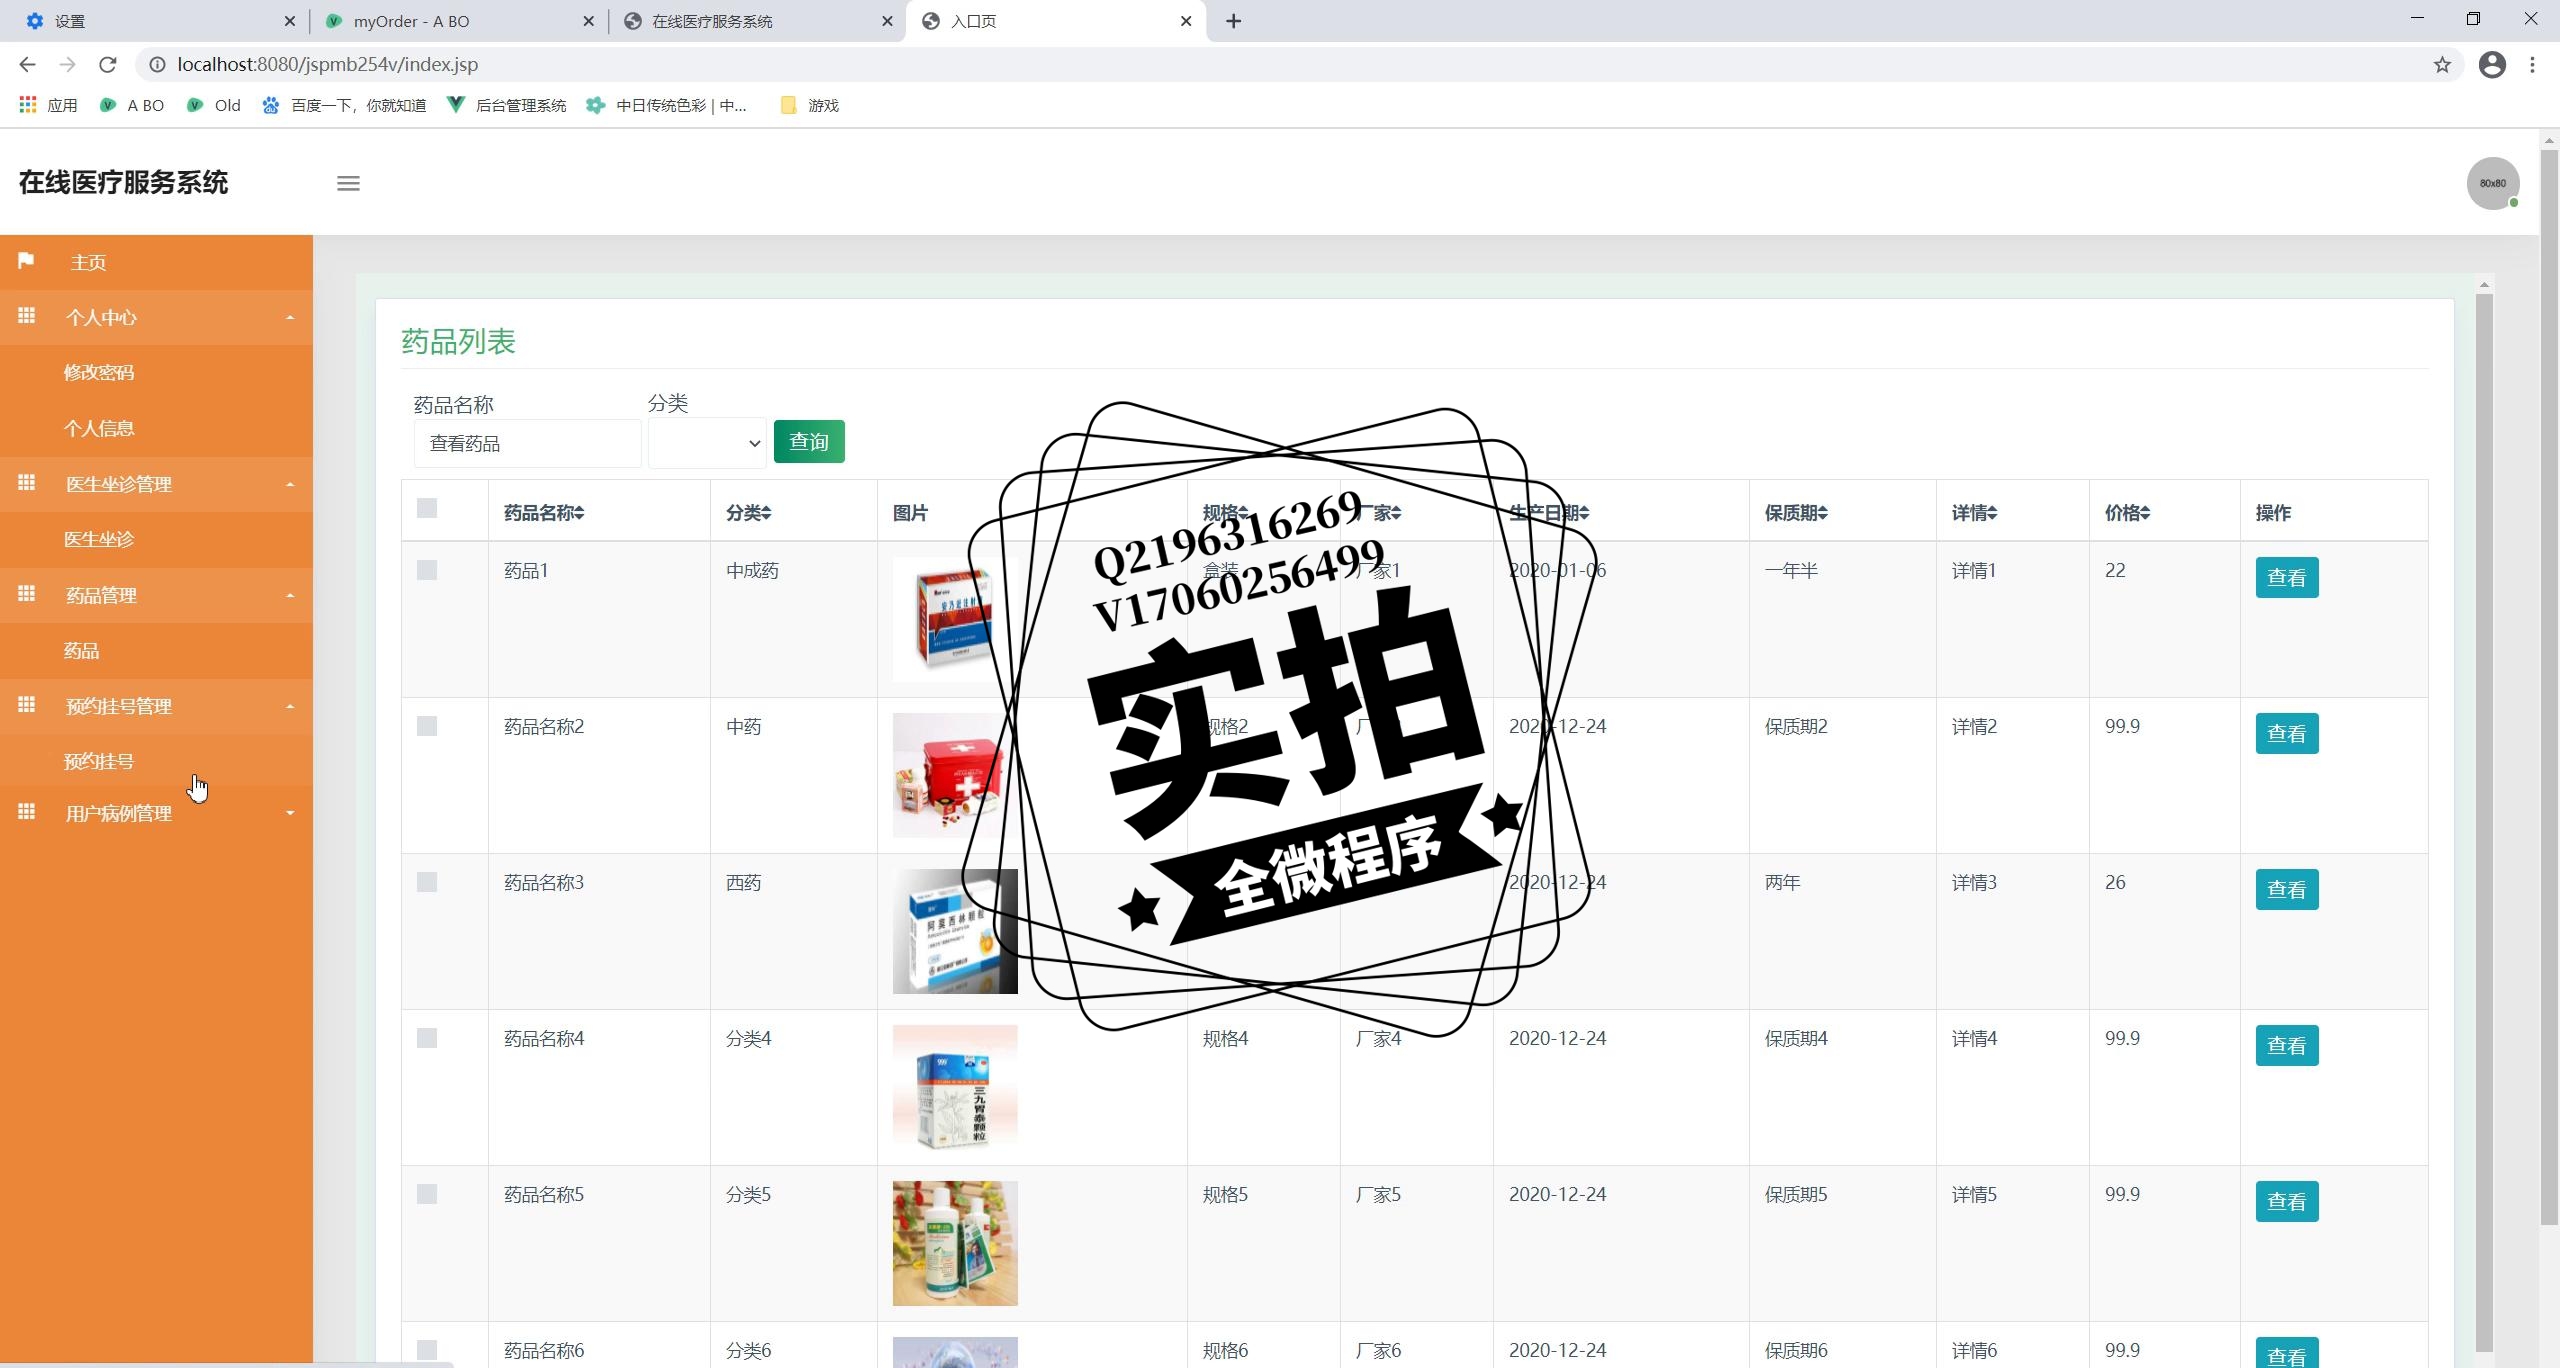Sort the table by 详情 column
Image resolution: width=2560 pixels, height=1368 pixels.
(1975, 513)
